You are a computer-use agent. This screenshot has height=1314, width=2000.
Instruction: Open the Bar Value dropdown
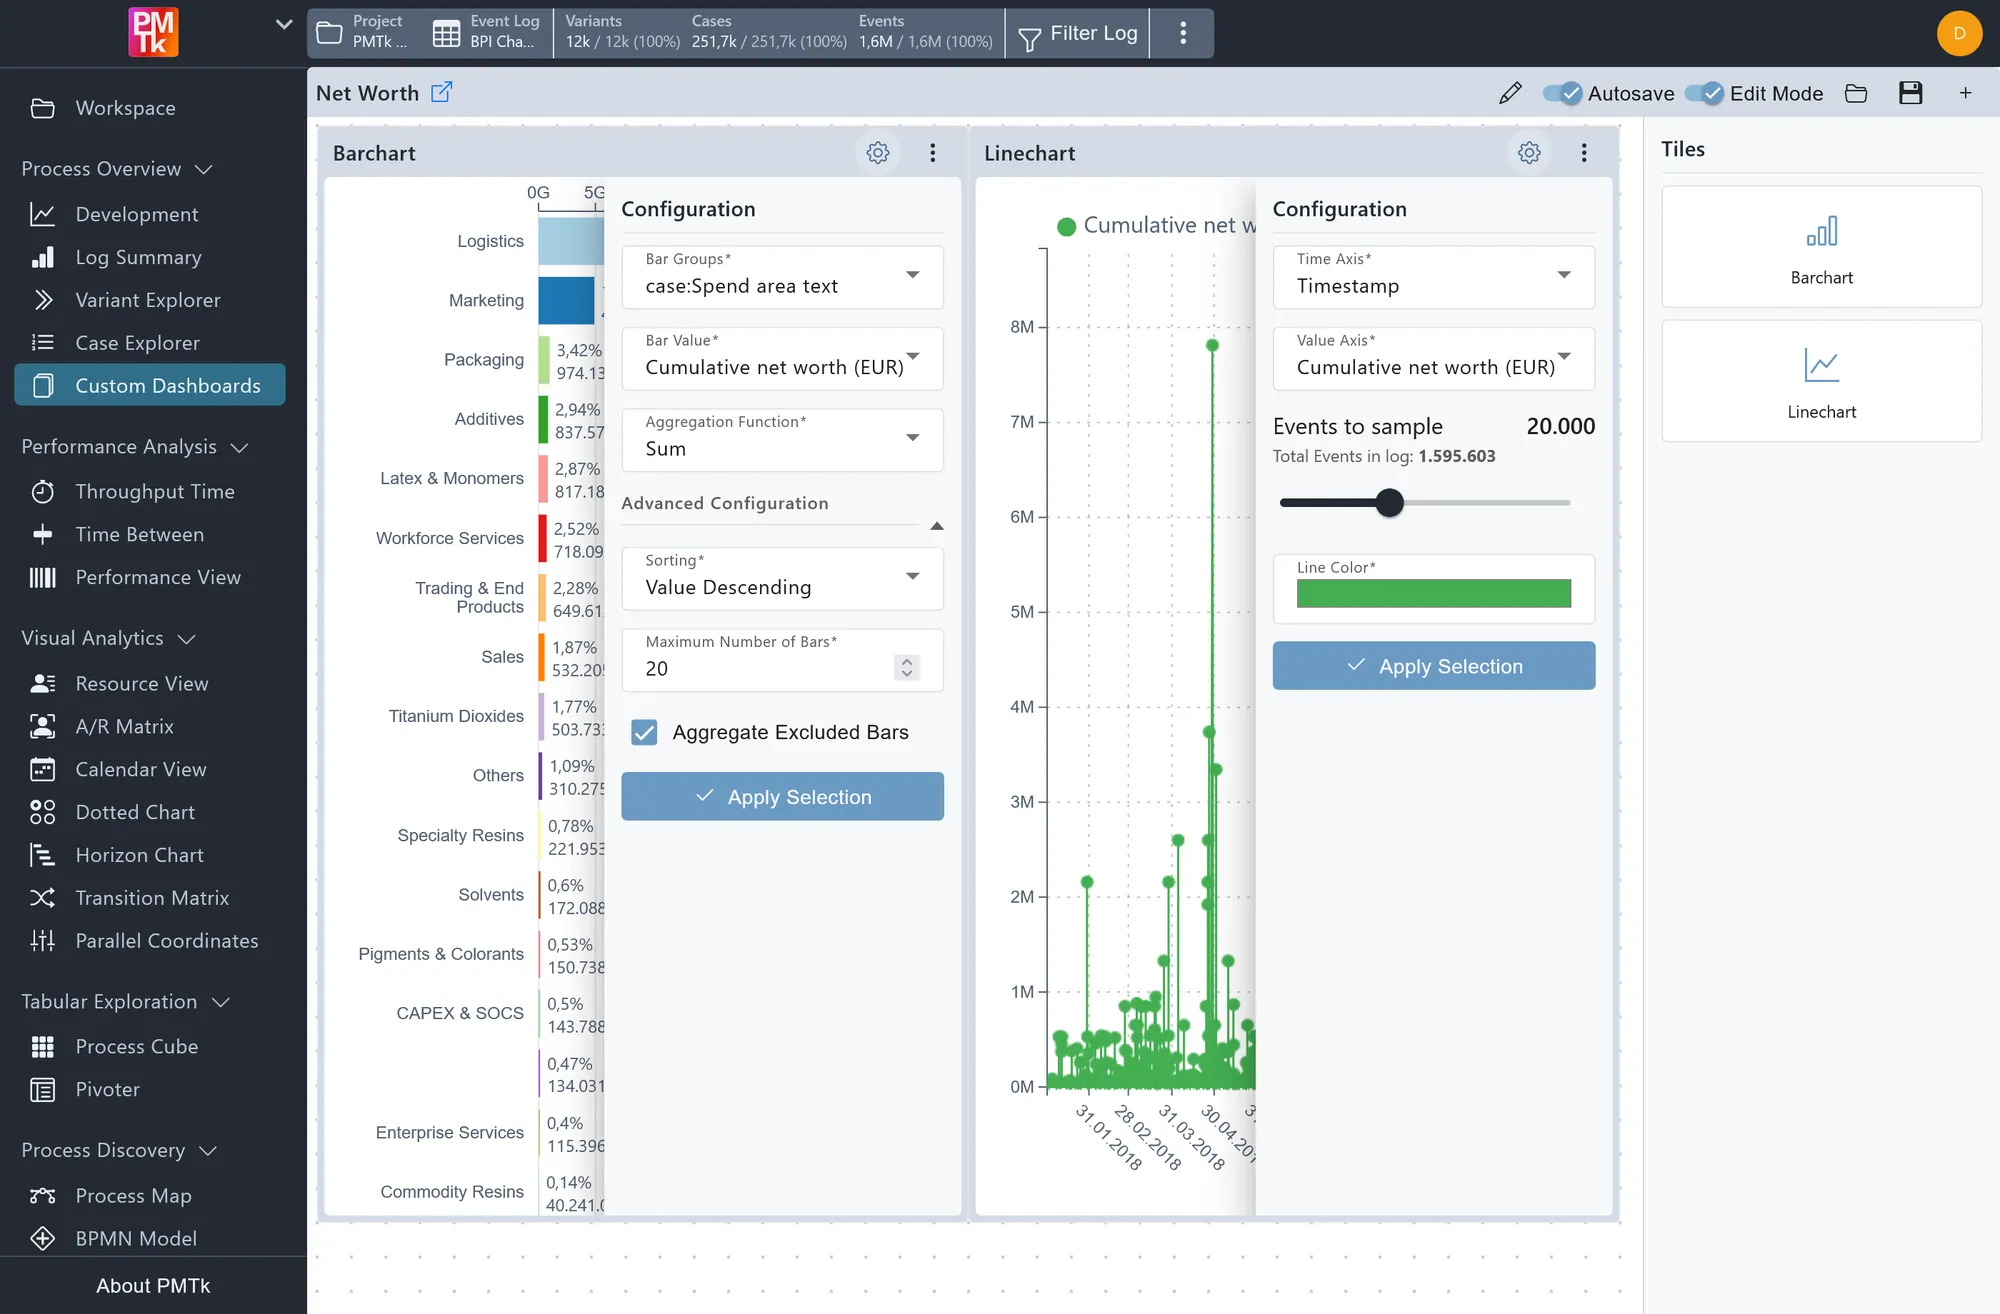(782, 358)
